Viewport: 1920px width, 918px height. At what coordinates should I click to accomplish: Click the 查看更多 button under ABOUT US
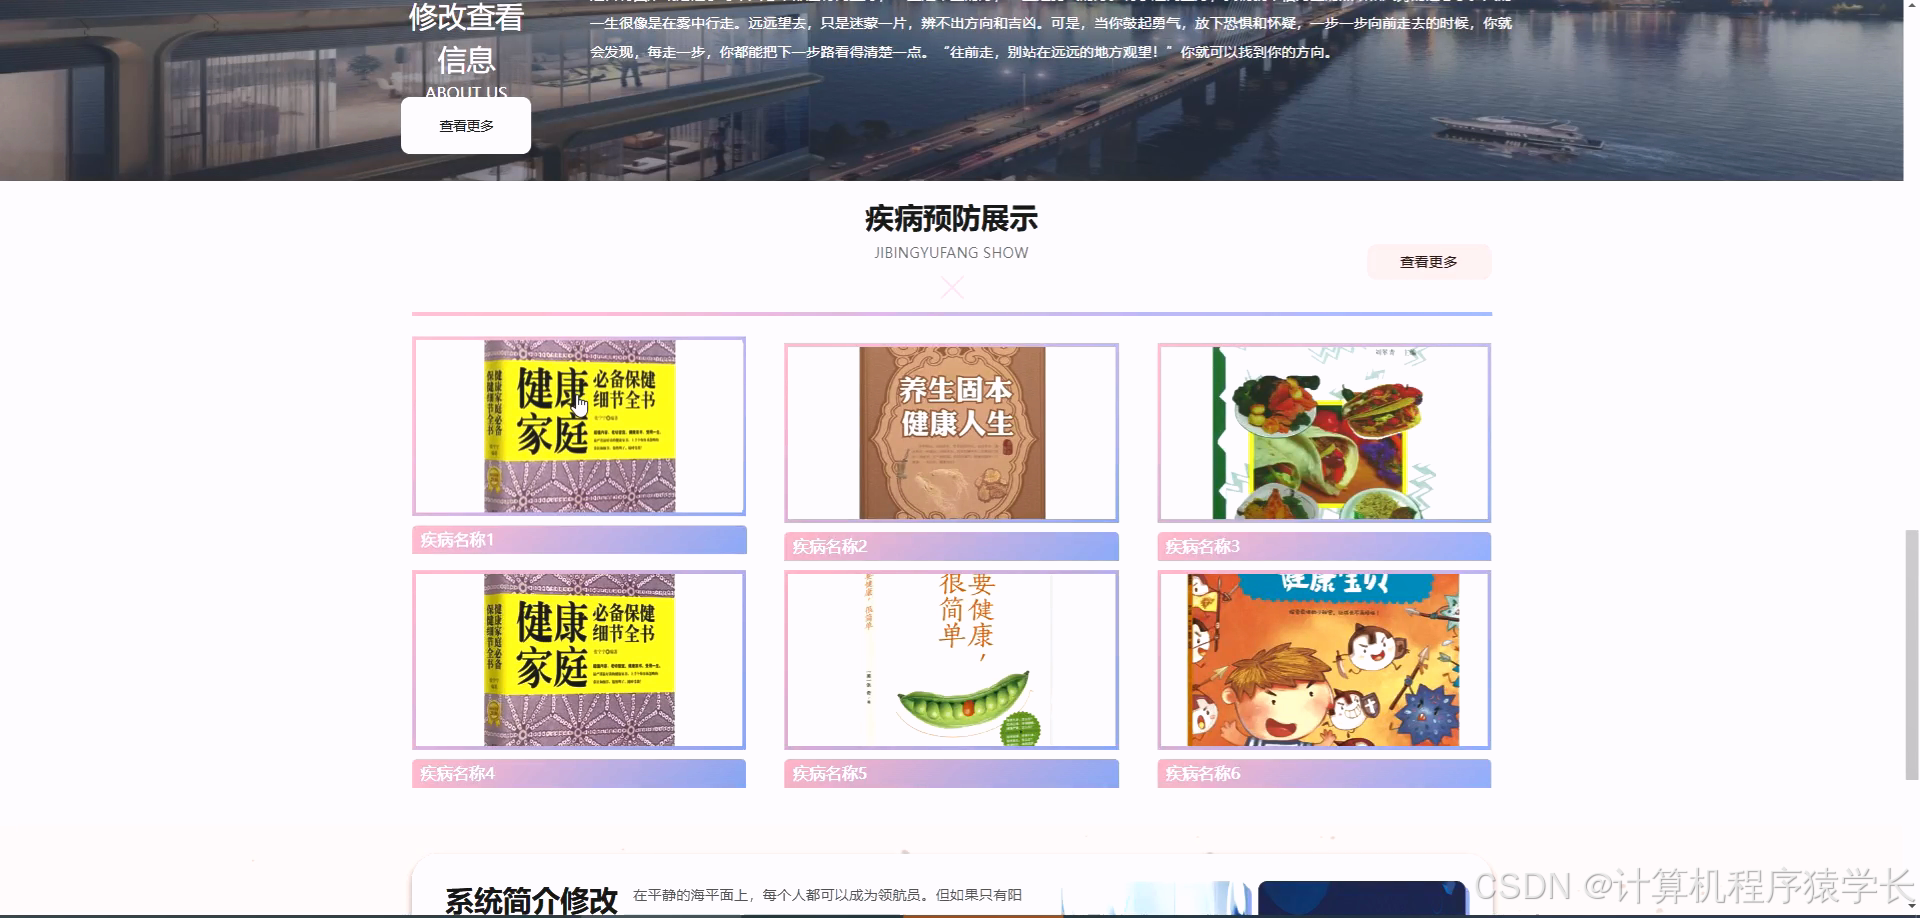click(466, 124)
